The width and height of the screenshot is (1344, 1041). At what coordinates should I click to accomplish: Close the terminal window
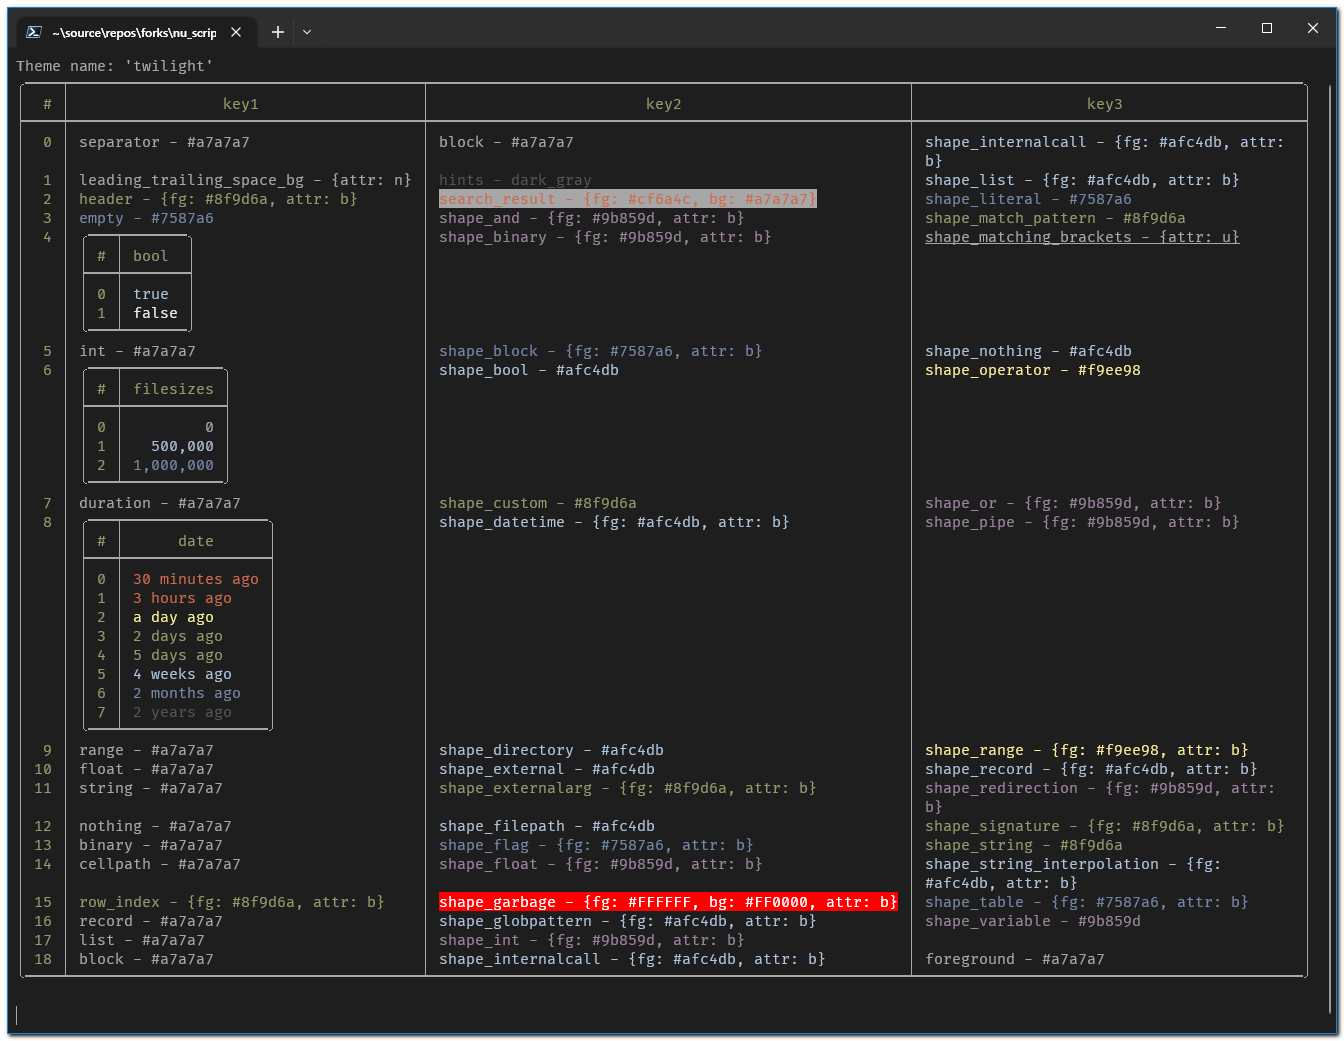(1313, 28)
